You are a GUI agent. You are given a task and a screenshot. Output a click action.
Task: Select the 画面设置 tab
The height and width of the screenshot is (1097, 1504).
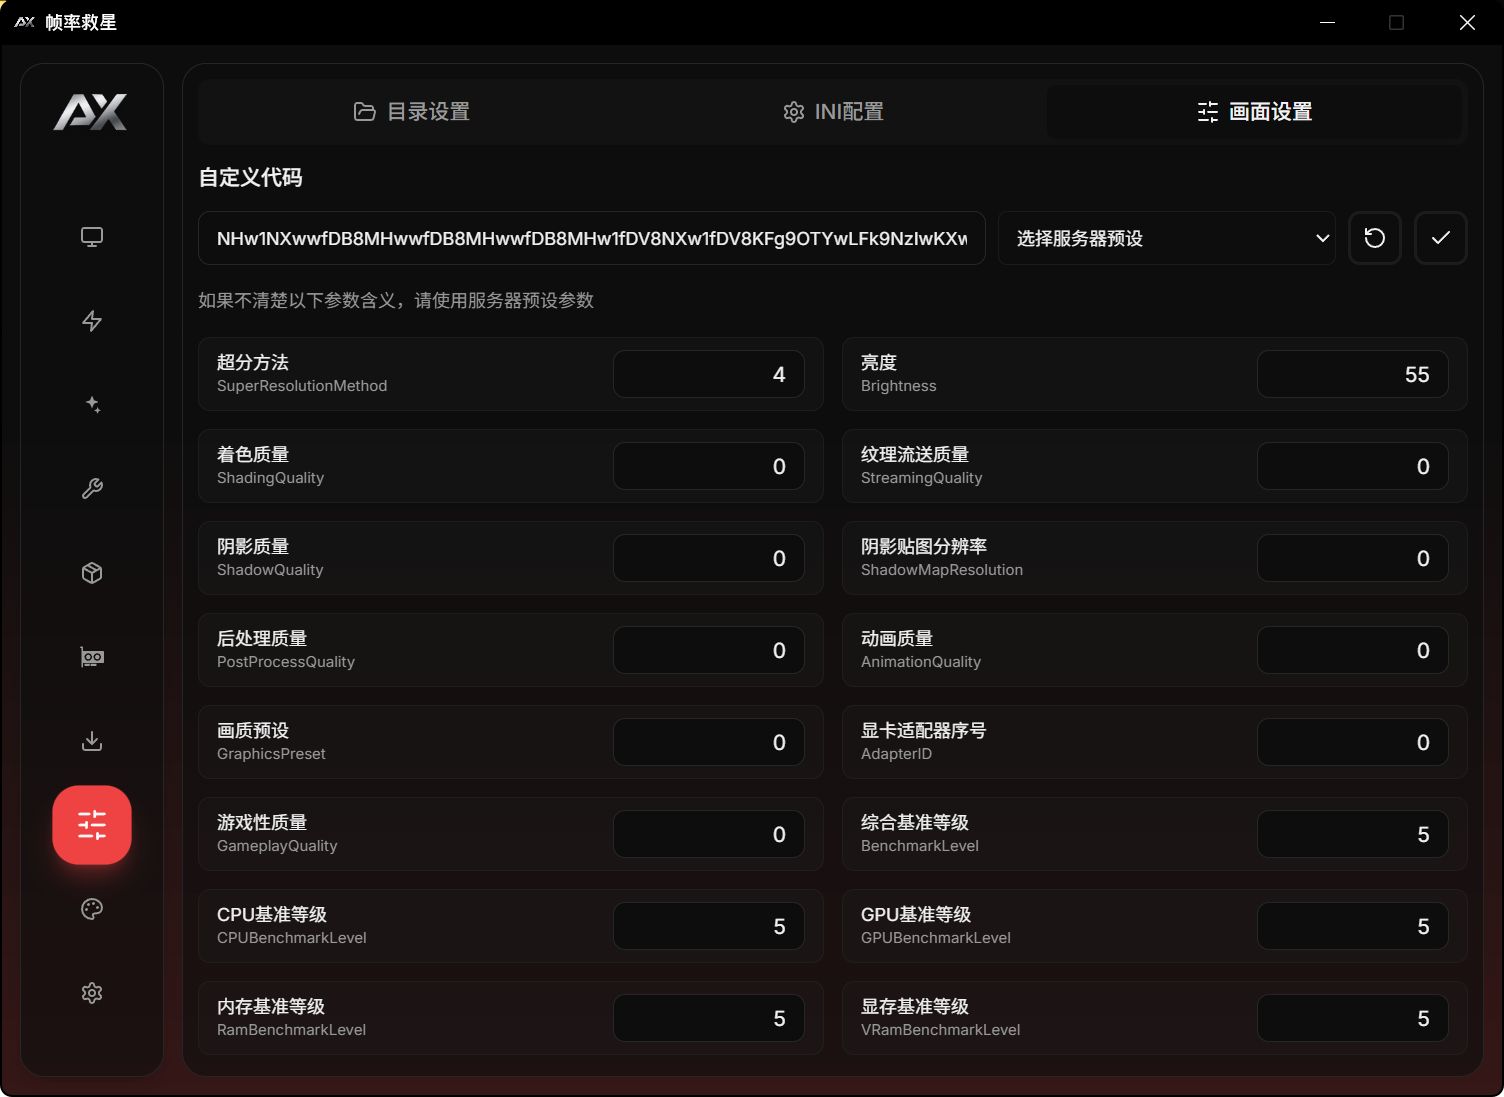tap(1254, 112)
